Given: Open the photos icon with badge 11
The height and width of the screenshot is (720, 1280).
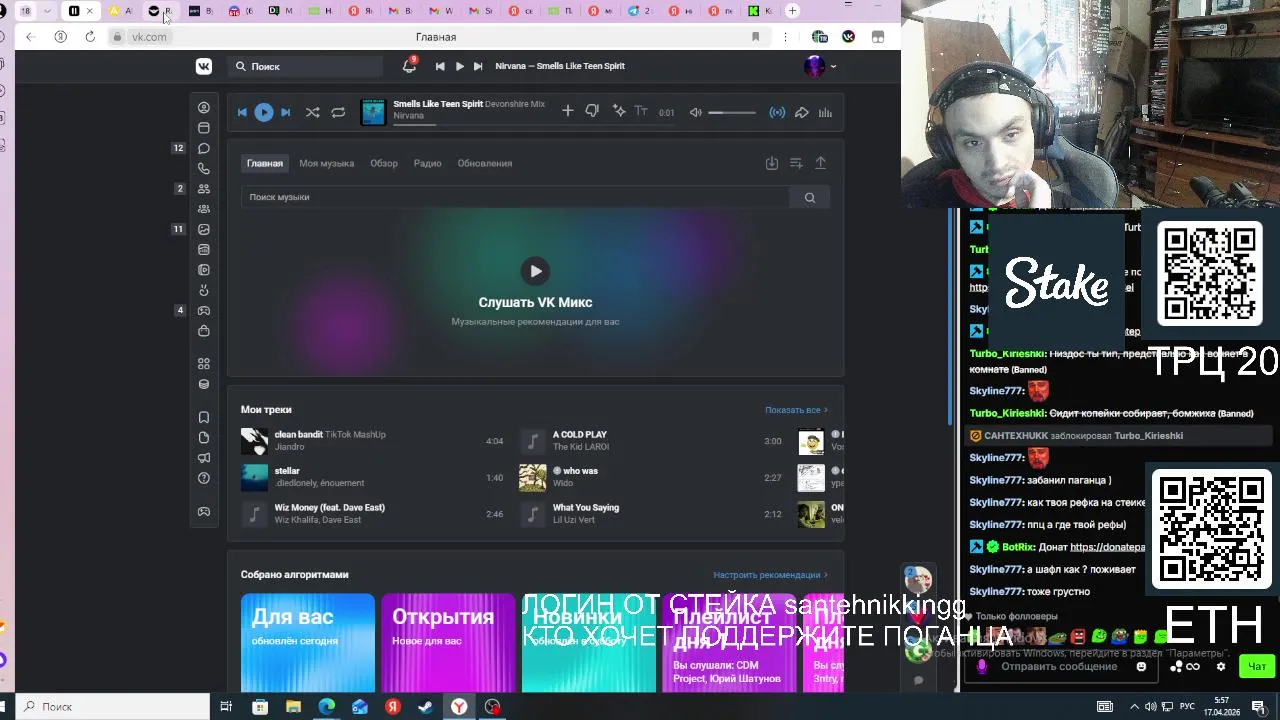Looking at the screenshot, I should point(204,229).
